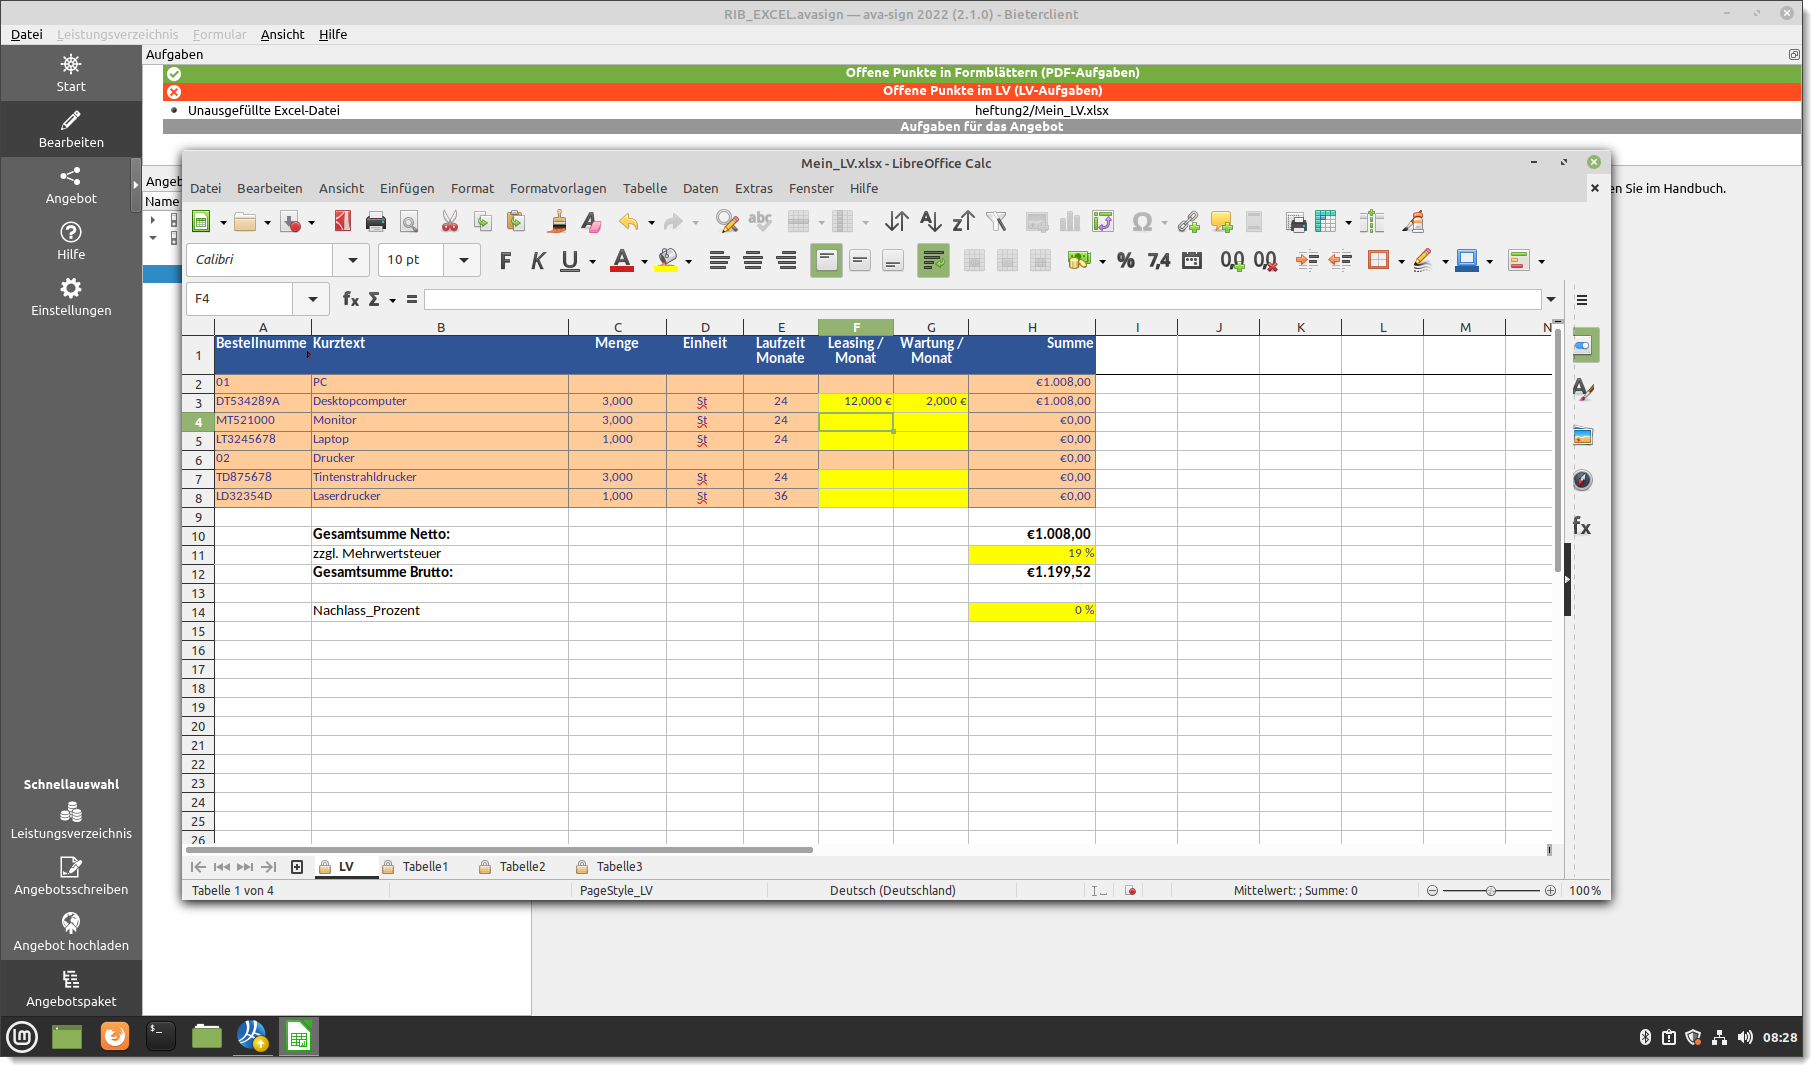1818x1072 pixels.
Task: Insert a special character via Omega icon
Action: pos(1140,222)
